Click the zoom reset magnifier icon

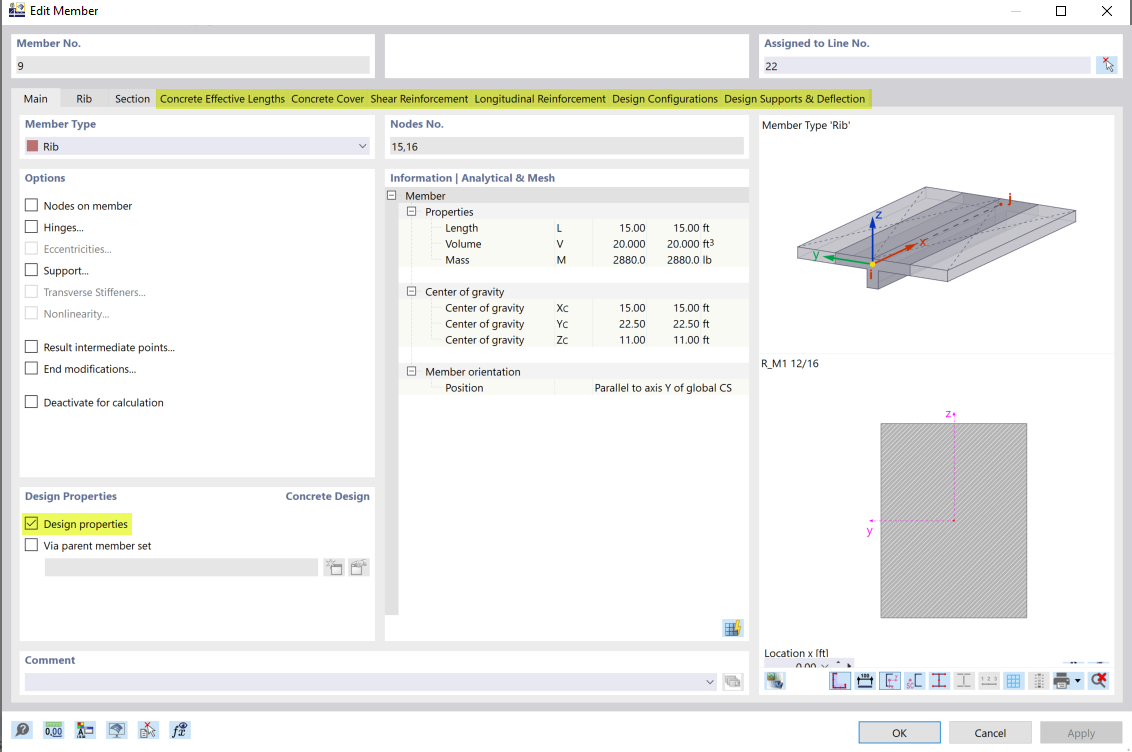pyautogui.click(x=1098, y=680)
